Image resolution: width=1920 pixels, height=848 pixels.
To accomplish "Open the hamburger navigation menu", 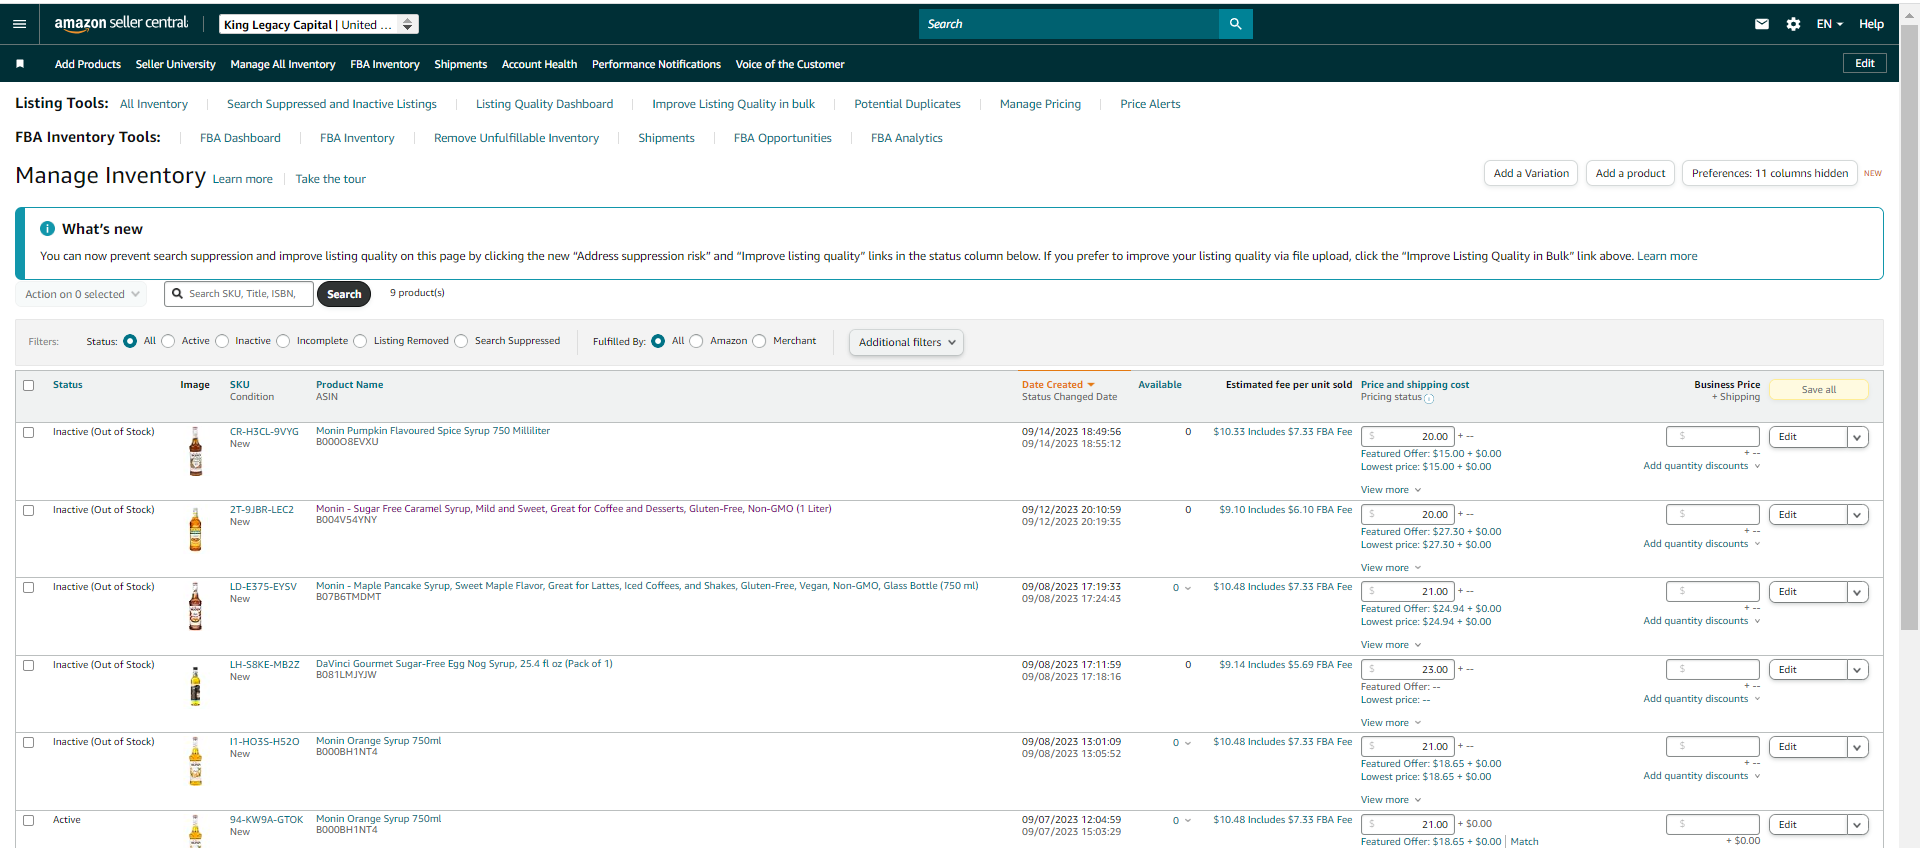I will (19, 24).
